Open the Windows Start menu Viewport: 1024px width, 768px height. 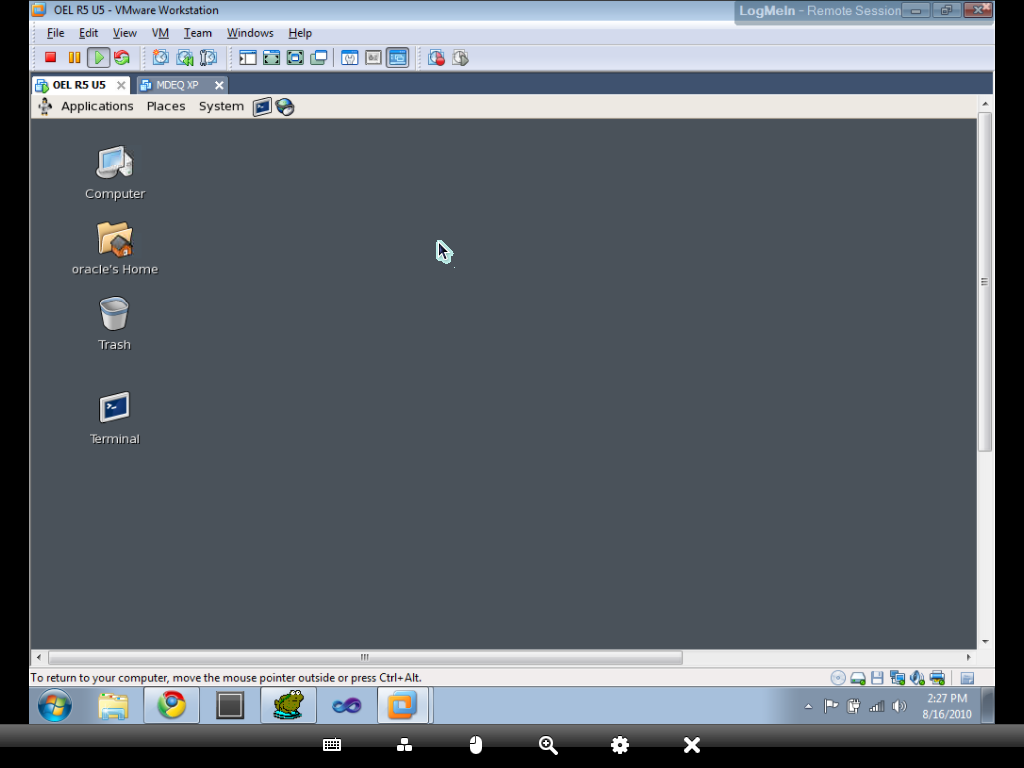tap(55, 705)
